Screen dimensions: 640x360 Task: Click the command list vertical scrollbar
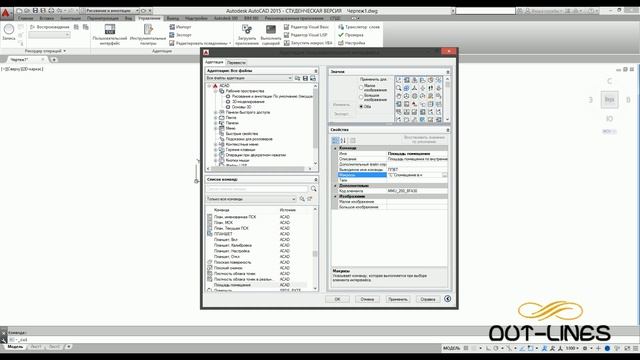point(315,249)
